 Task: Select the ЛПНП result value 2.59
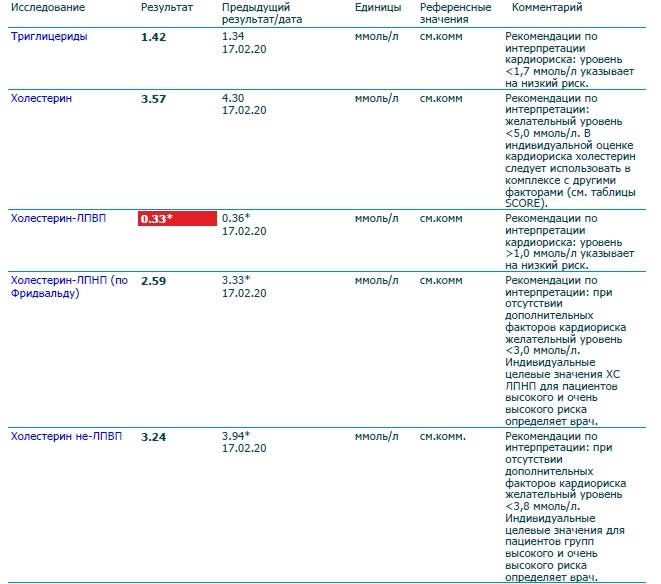click(x=153, y=281)
